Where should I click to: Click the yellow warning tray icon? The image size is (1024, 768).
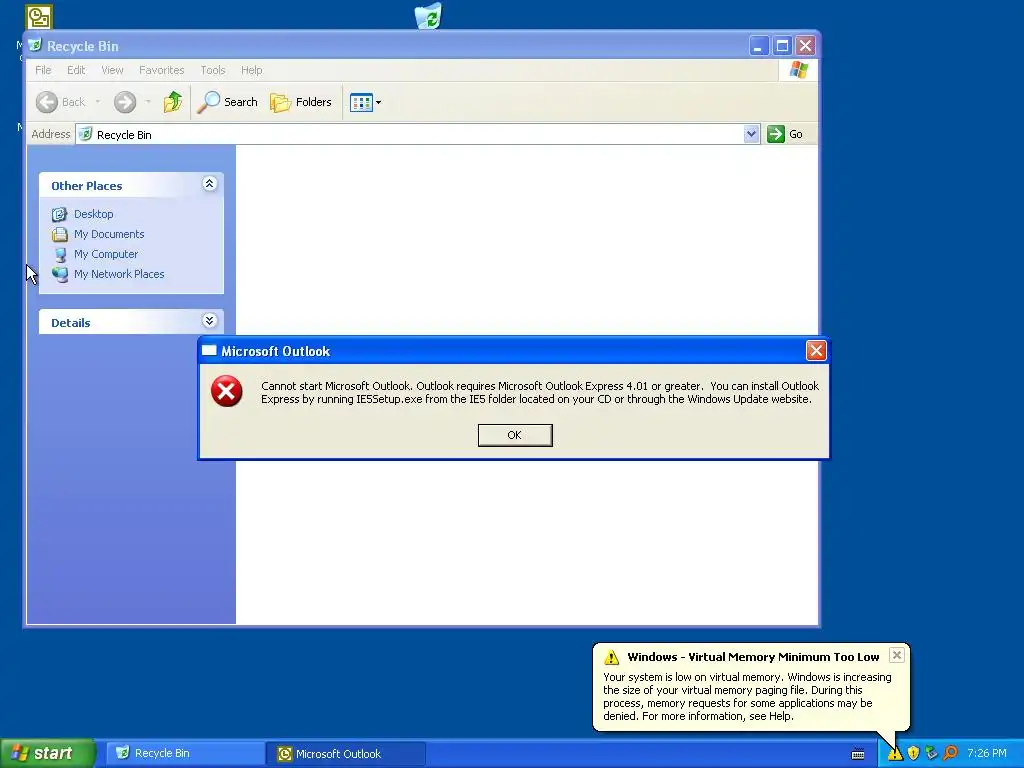(x=895, y=754)
